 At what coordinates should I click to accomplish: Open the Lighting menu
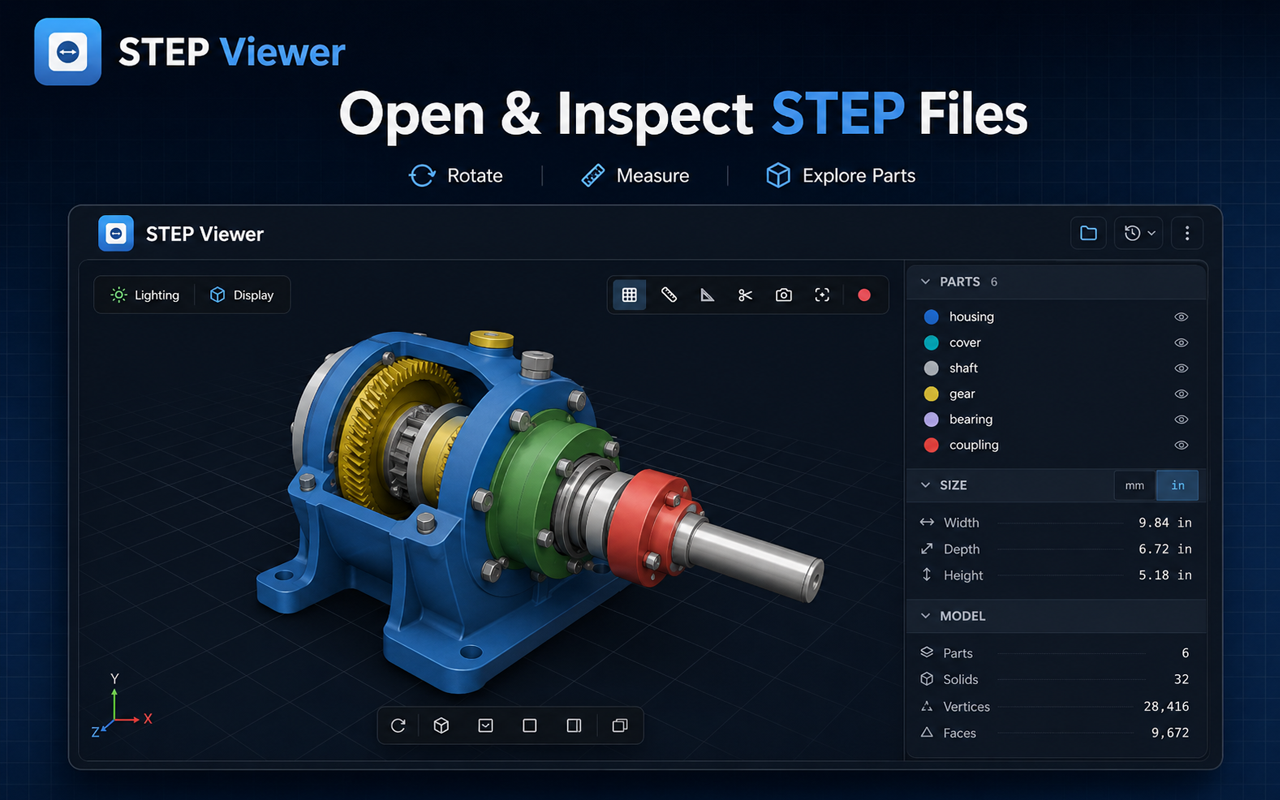tap(146, 295)
